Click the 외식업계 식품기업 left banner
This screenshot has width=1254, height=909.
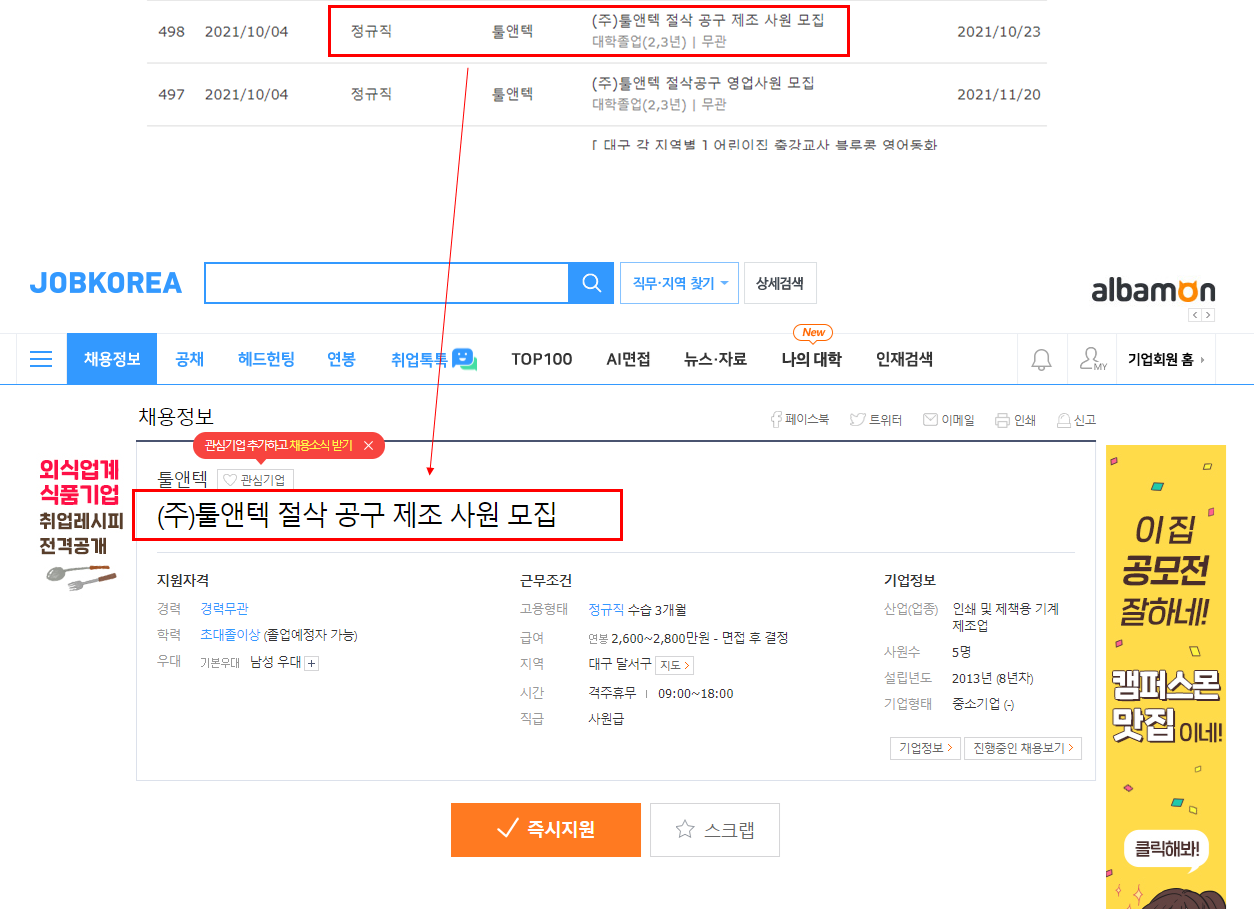pyautogui.click(x=80, y=524)
